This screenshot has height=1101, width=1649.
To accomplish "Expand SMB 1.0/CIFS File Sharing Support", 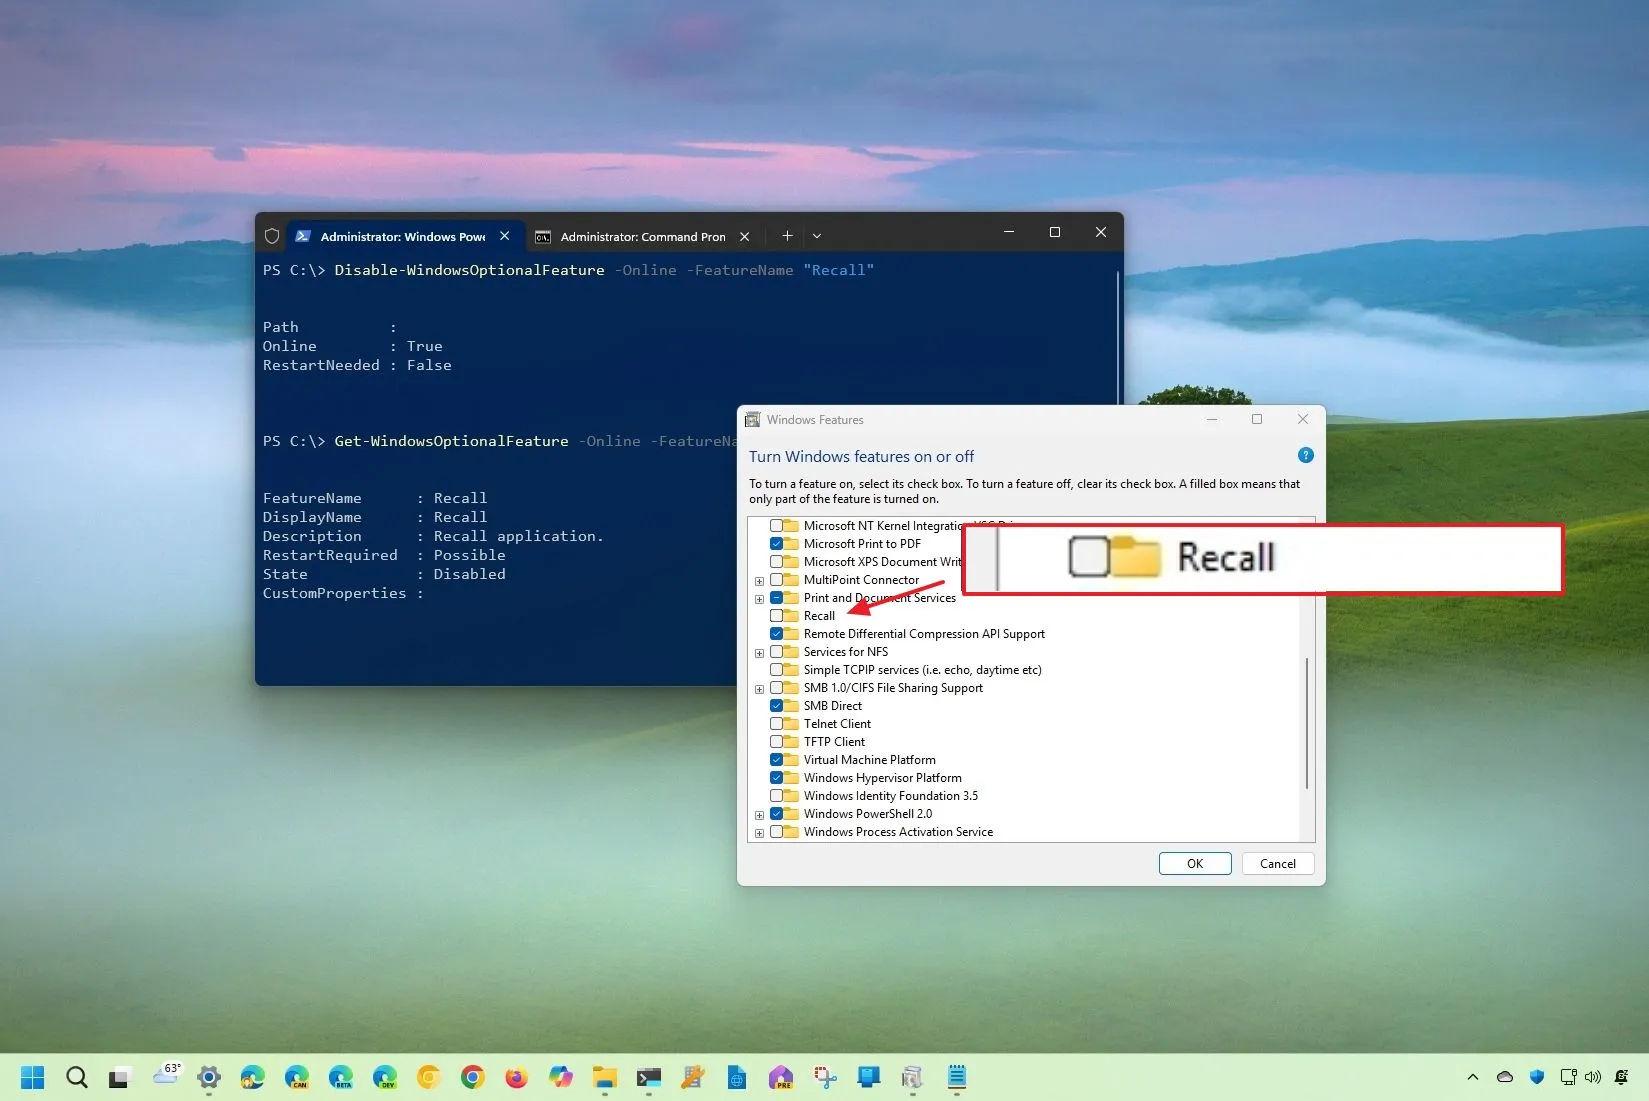I will 759,688.
